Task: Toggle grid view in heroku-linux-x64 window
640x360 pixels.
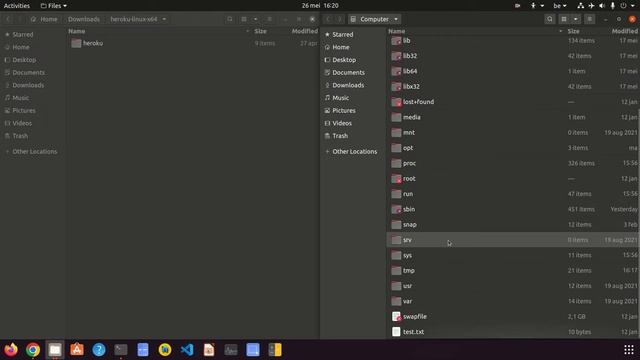Action: pyautogui.click(x=244, y=19)
